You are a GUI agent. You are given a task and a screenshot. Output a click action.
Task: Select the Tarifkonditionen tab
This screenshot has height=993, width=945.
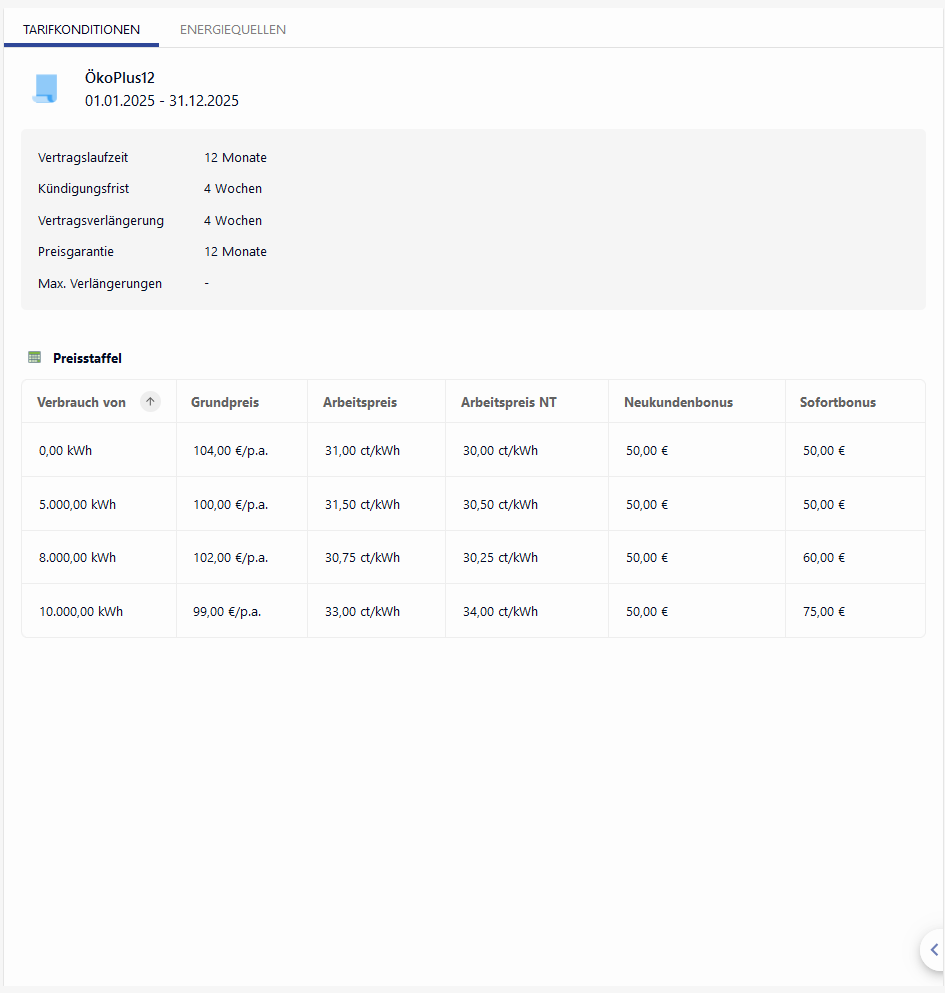pos(81,30)
